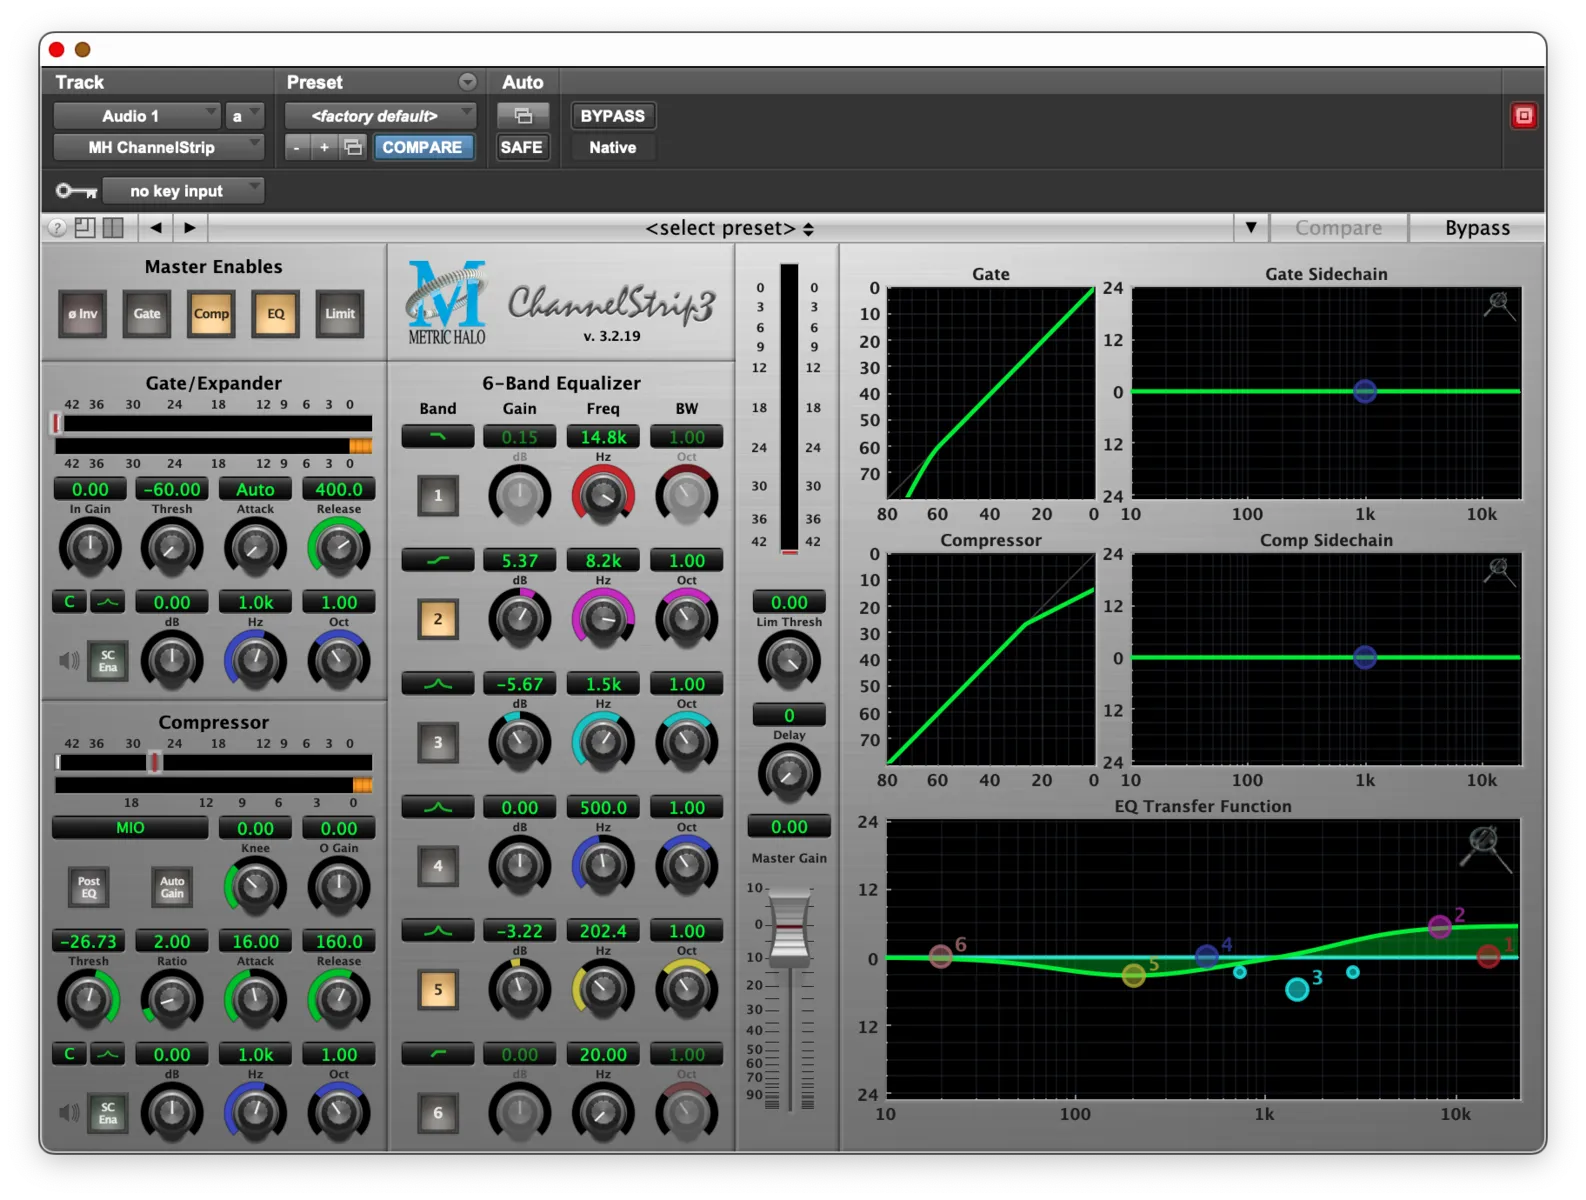This screenshot has width=1586, height=1200.
Task: Enable Gate SC Ena sidechain button
Action: click(x=108, y=661)
